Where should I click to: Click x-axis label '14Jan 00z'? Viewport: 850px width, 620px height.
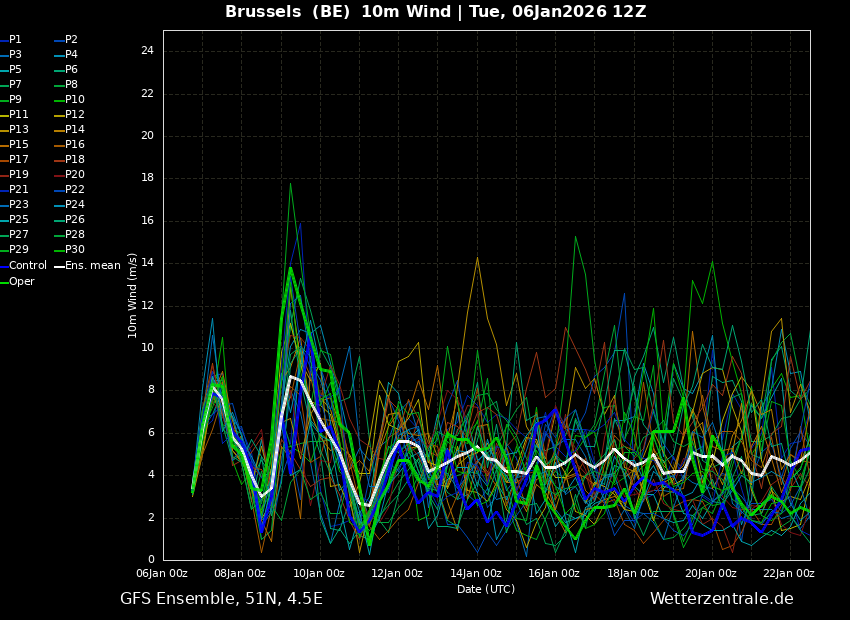[x=475, y=573]
